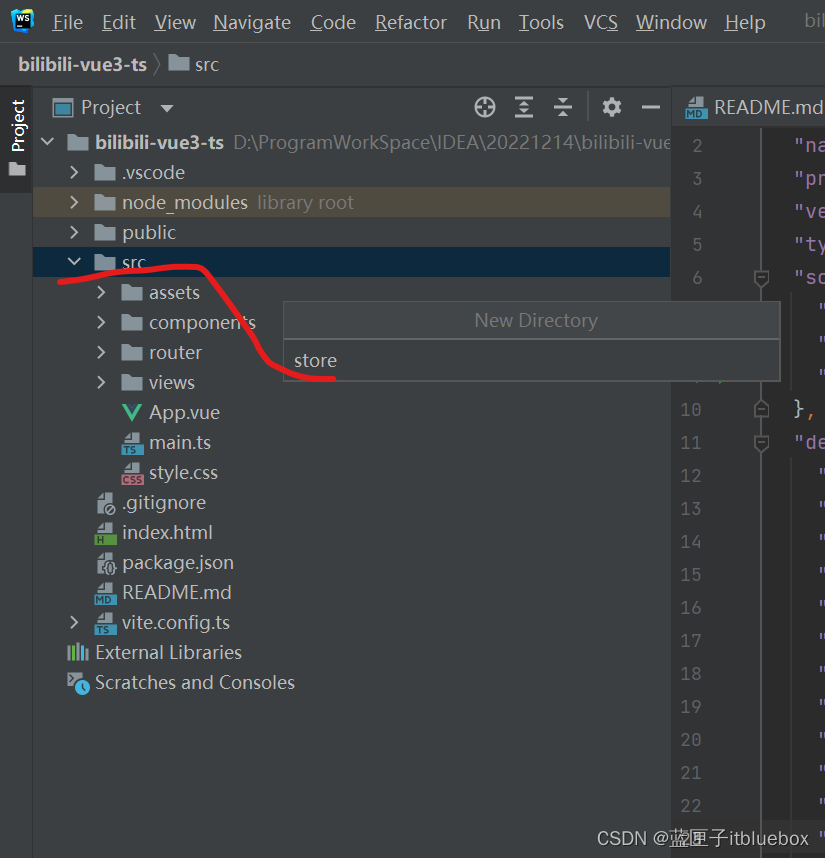The width and height of the screenshot is (825, 858).
Task: Collapse the src folder
Action: click(x=74, y=262)
